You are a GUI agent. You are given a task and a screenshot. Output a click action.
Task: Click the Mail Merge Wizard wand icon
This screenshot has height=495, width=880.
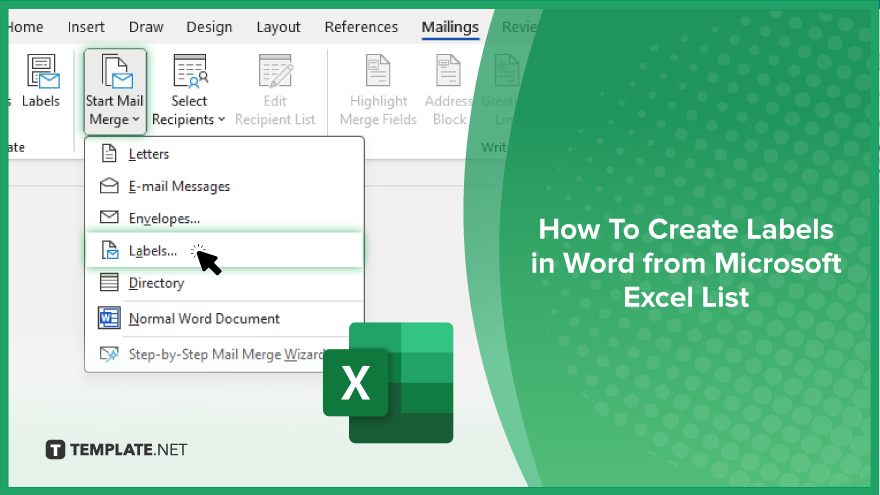click(109, 354)
